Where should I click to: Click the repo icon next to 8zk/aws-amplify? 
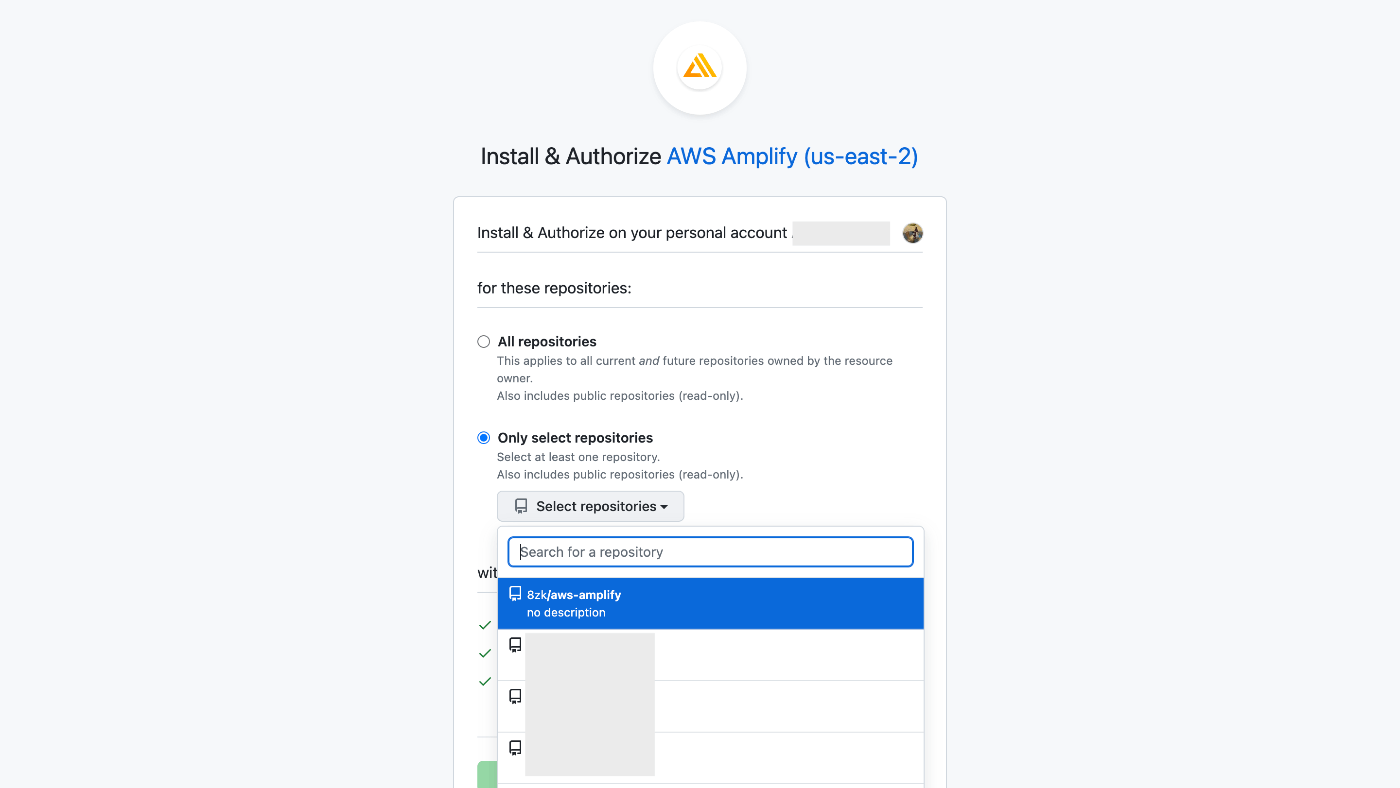point(515,594)
